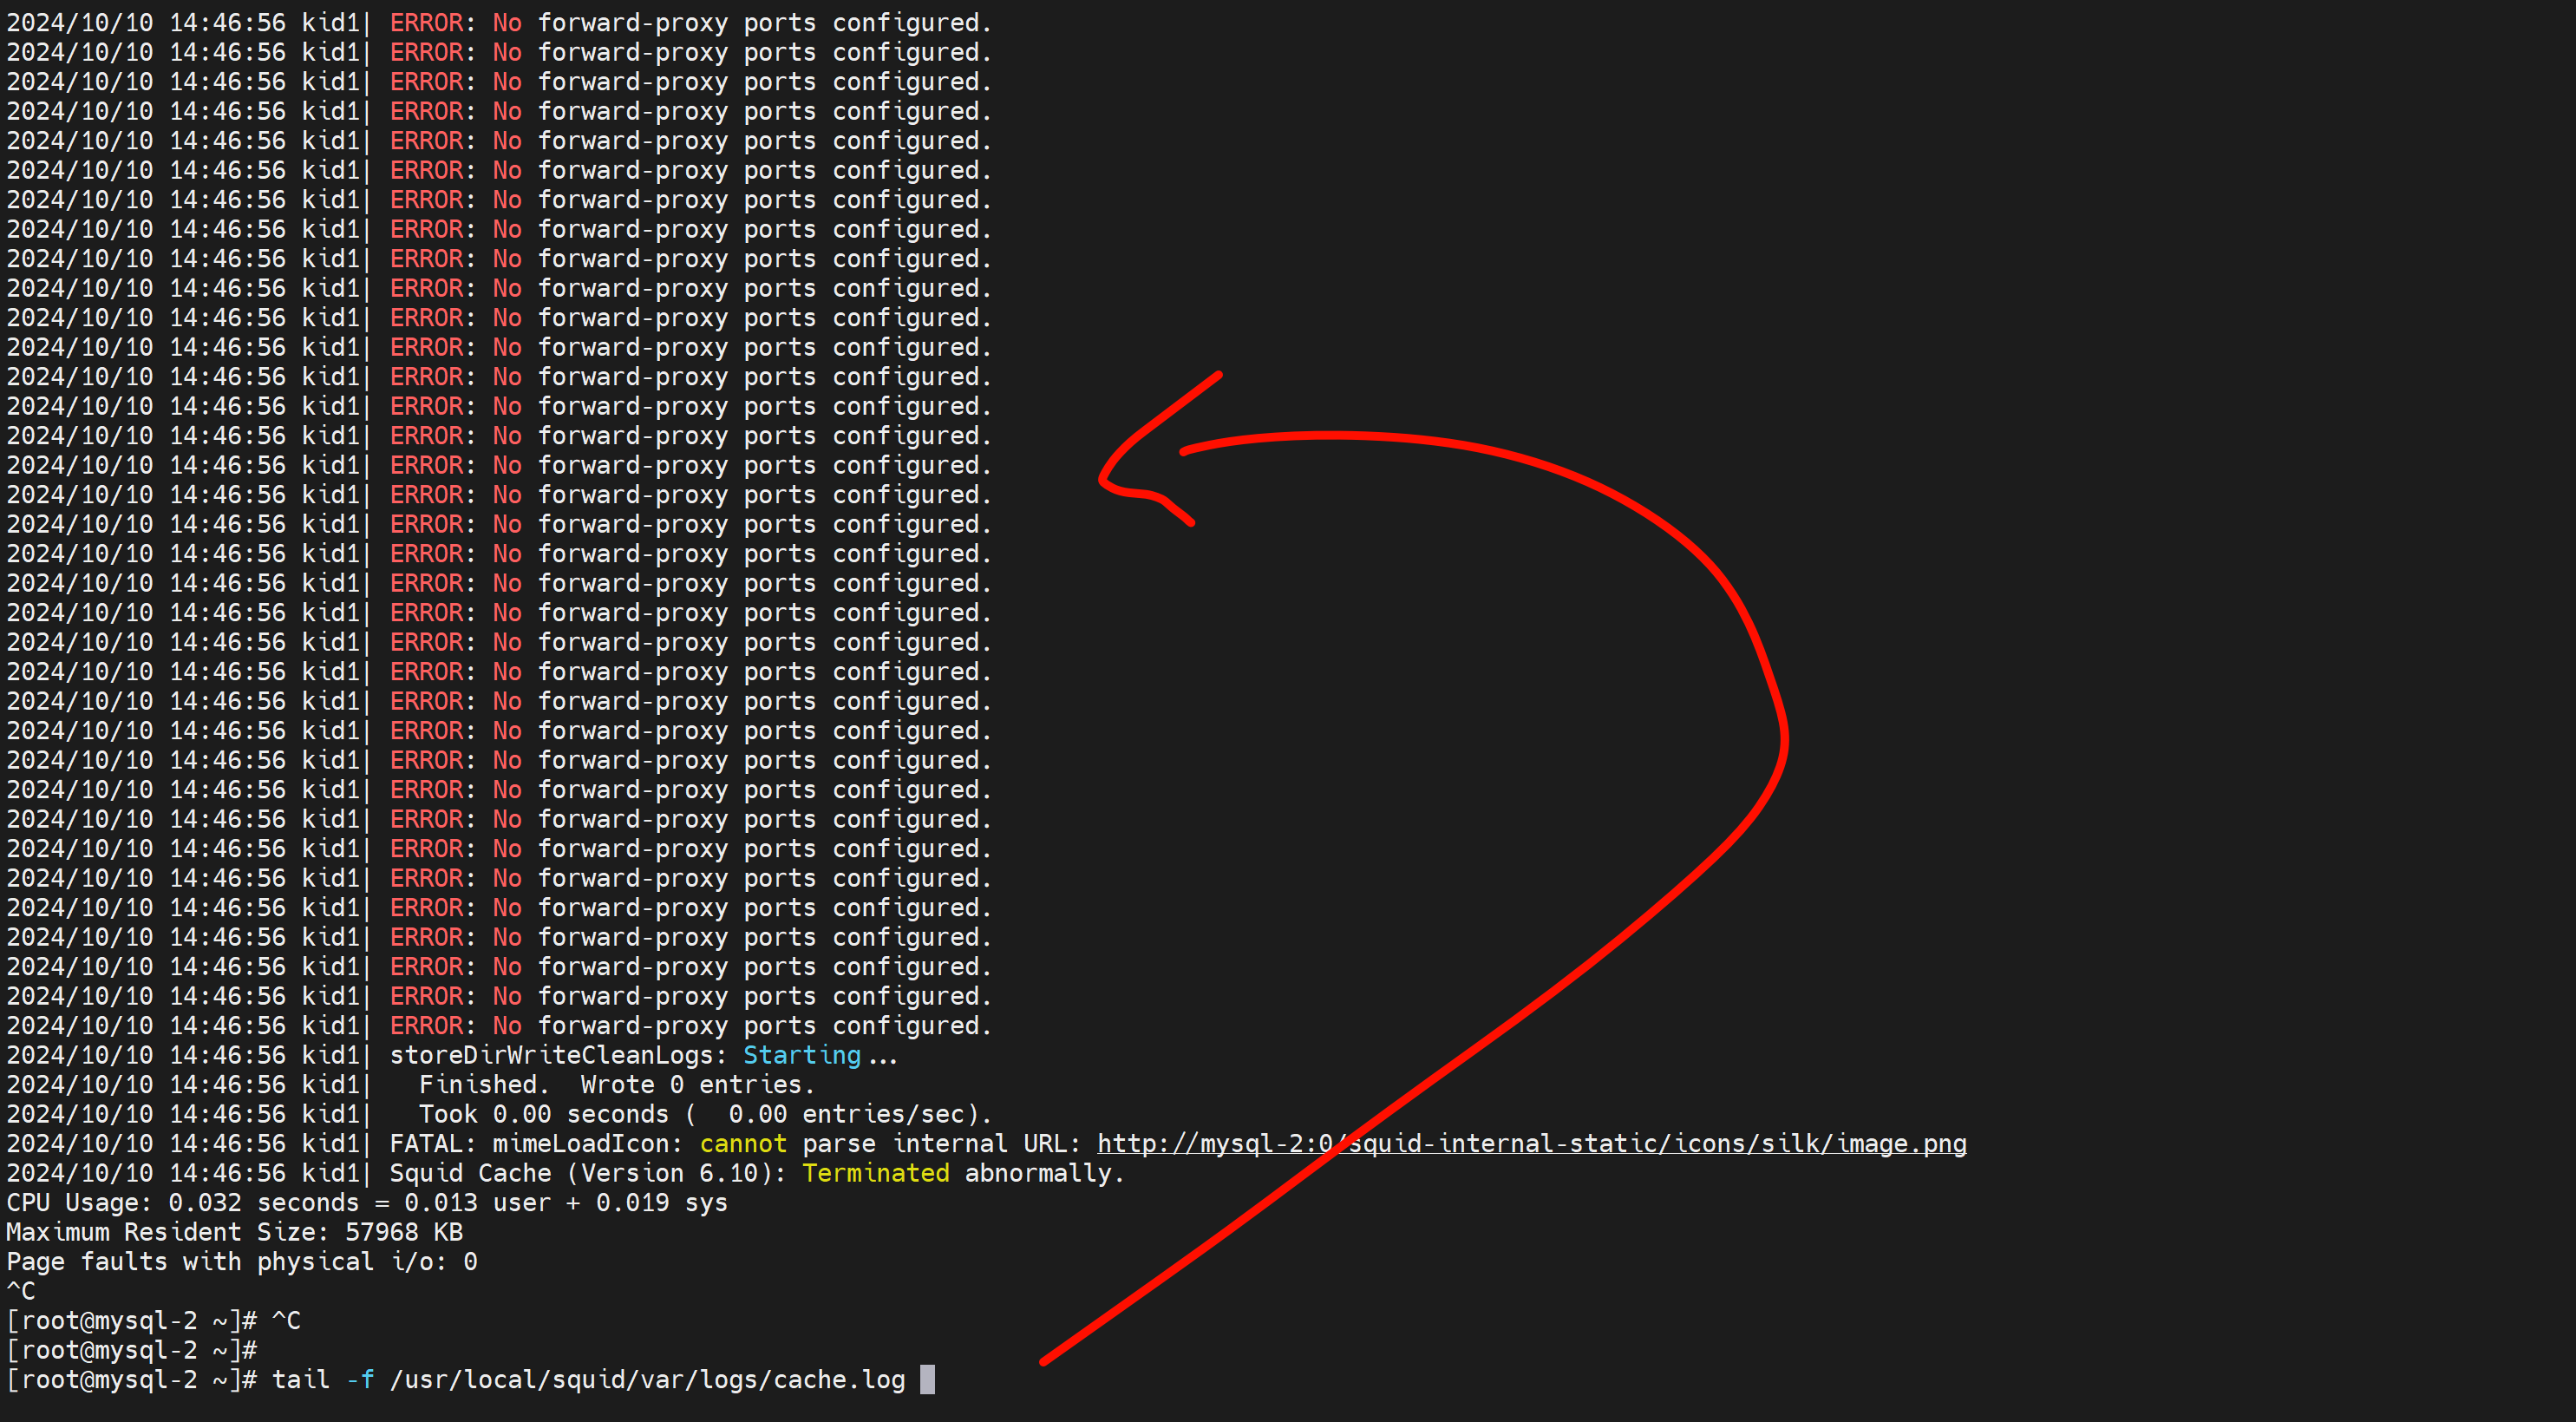The image size is (2576, 1422).
Task: Click the cyan '-f' flag
Action: [360, 1380]
